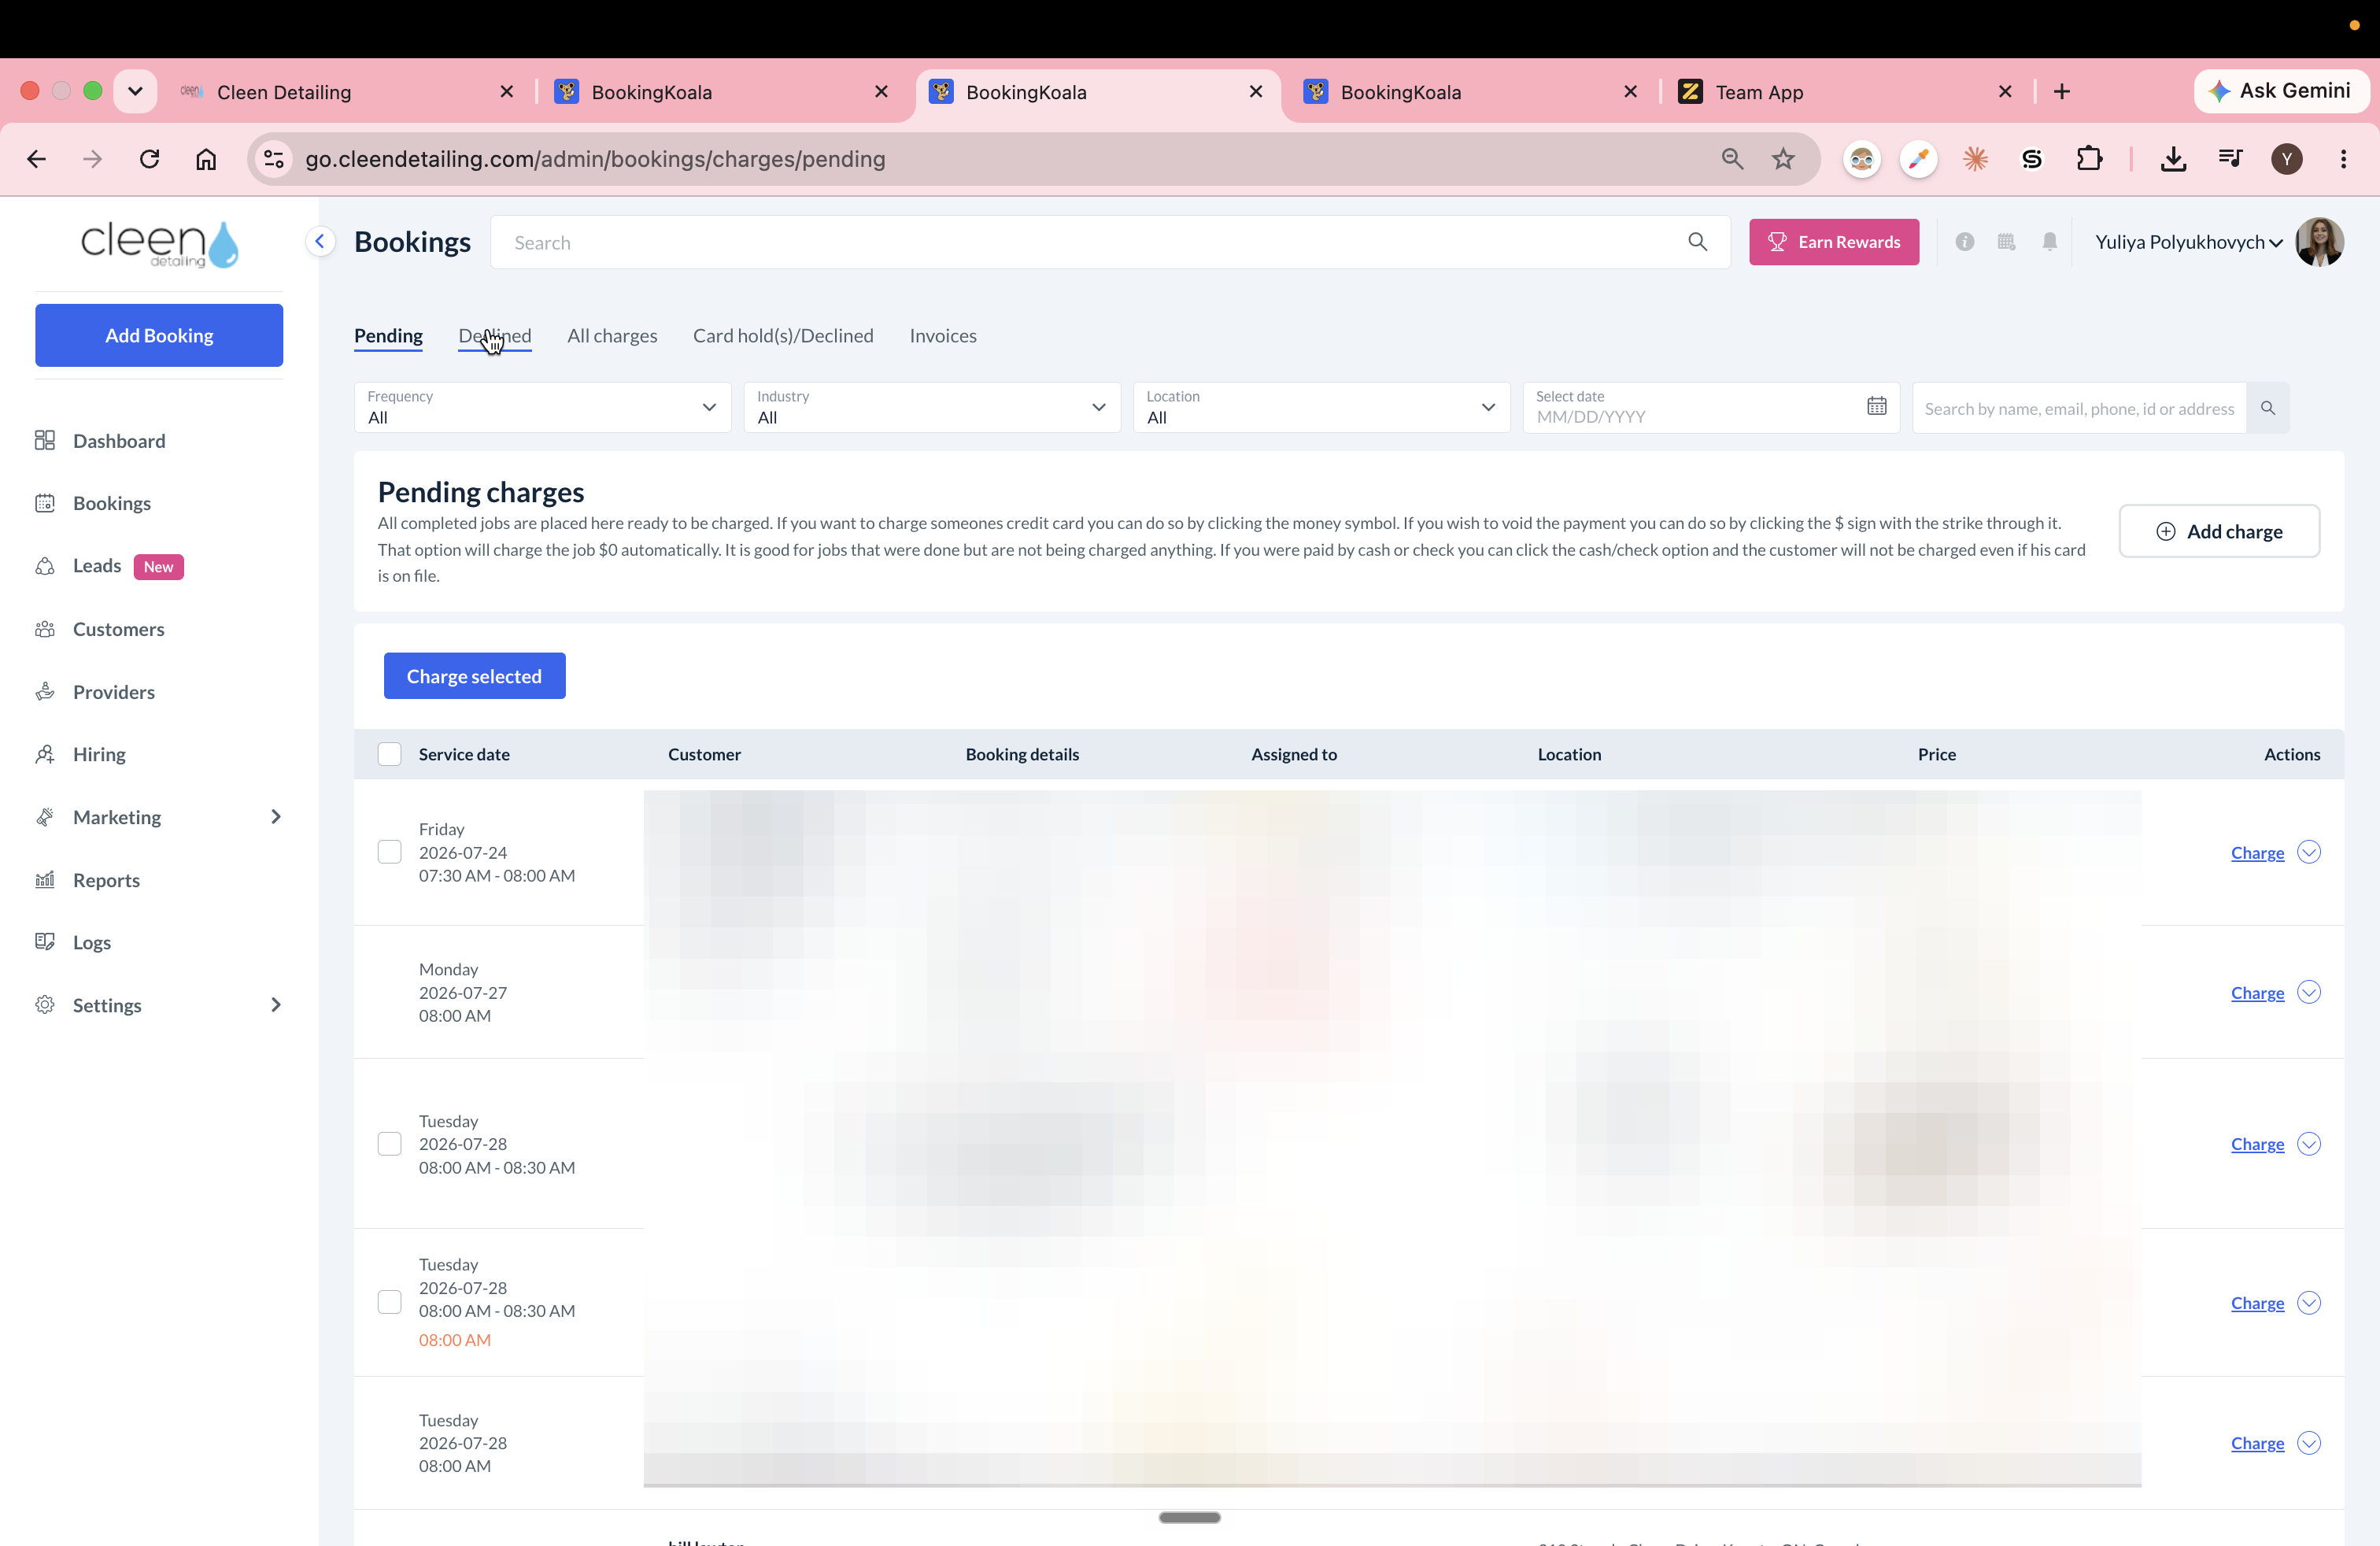
Task: Check the Tuesday 08:00 AM - 08:30 AM first row
Action: [x=389, y=1144]
